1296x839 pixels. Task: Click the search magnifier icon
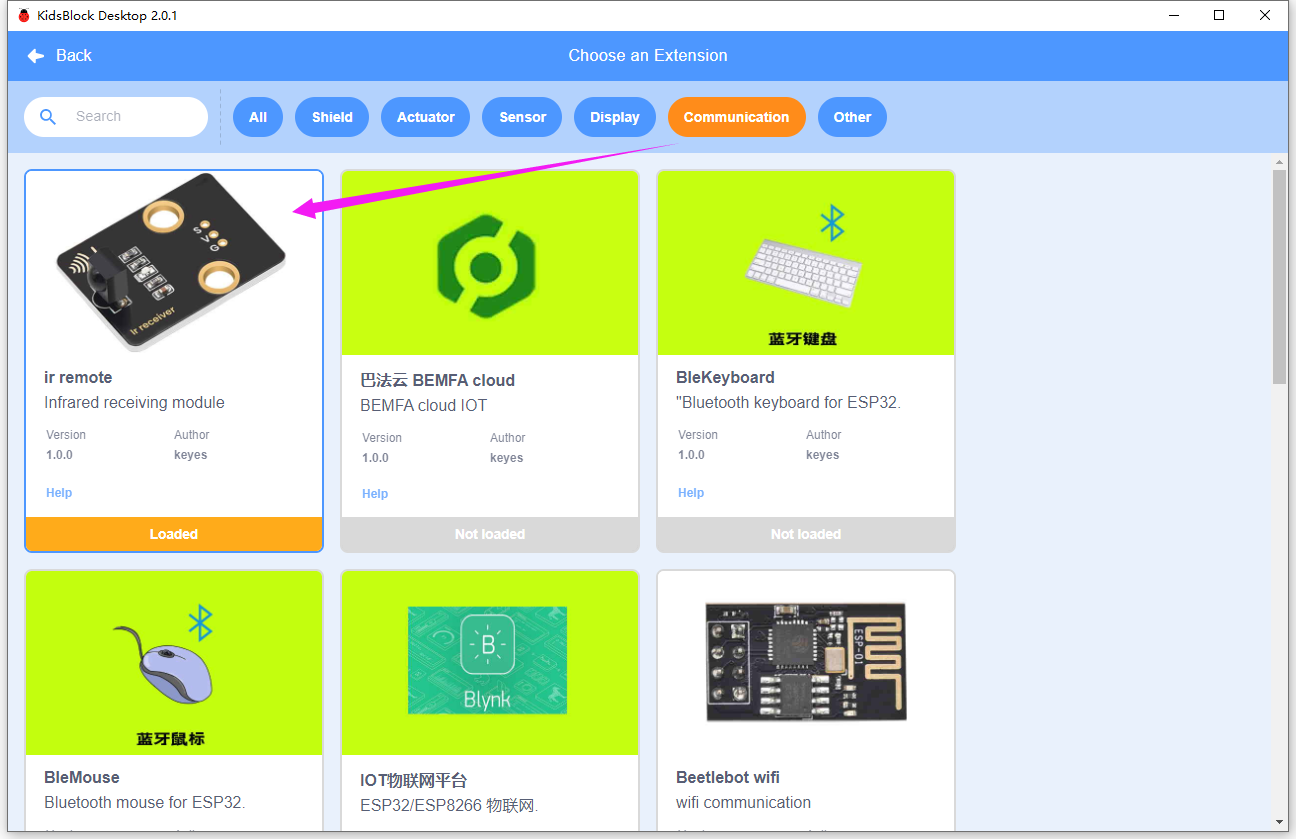point(48,117)
